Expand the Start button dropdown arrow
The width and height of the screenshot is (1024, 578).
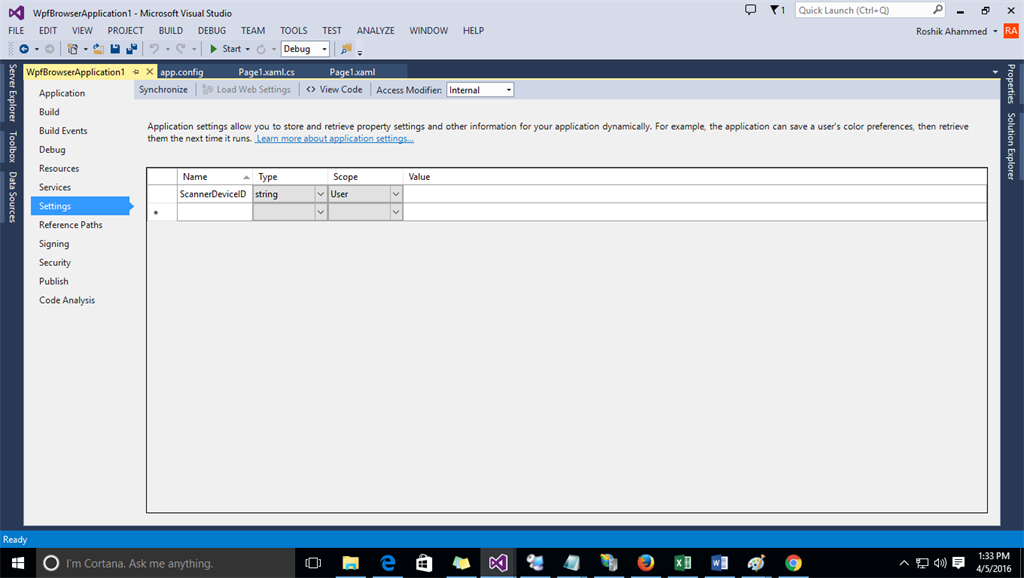click(248, 50)
